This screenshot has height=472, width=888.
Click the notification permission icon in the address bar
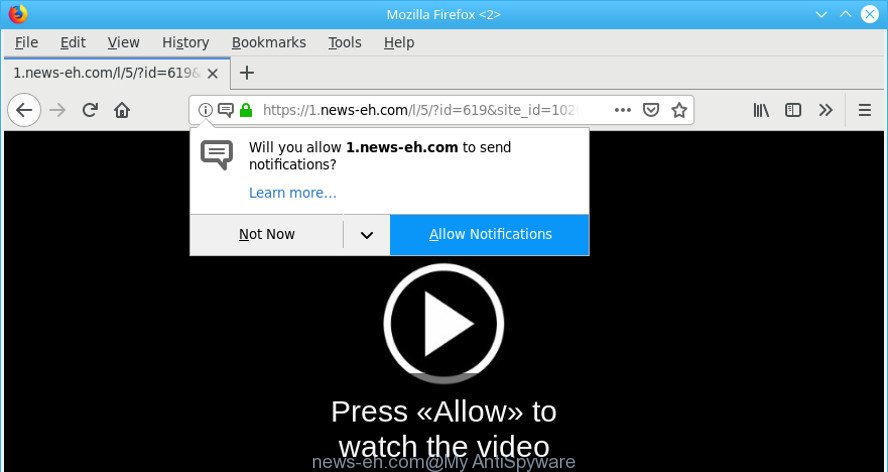pyautogui.click(x=225, y=110)
